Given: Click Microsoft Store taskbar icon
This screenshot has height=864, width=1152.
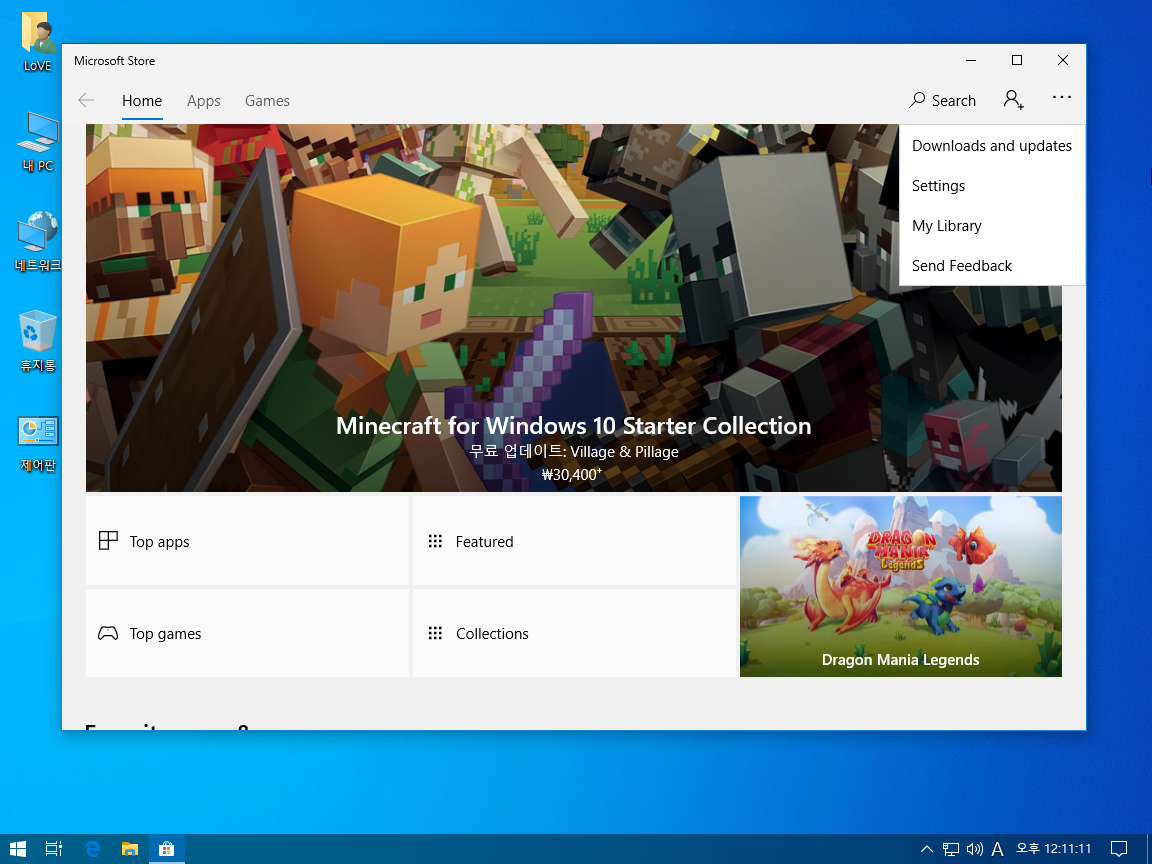Looking at the screenshot, I should tap(167, 849).
